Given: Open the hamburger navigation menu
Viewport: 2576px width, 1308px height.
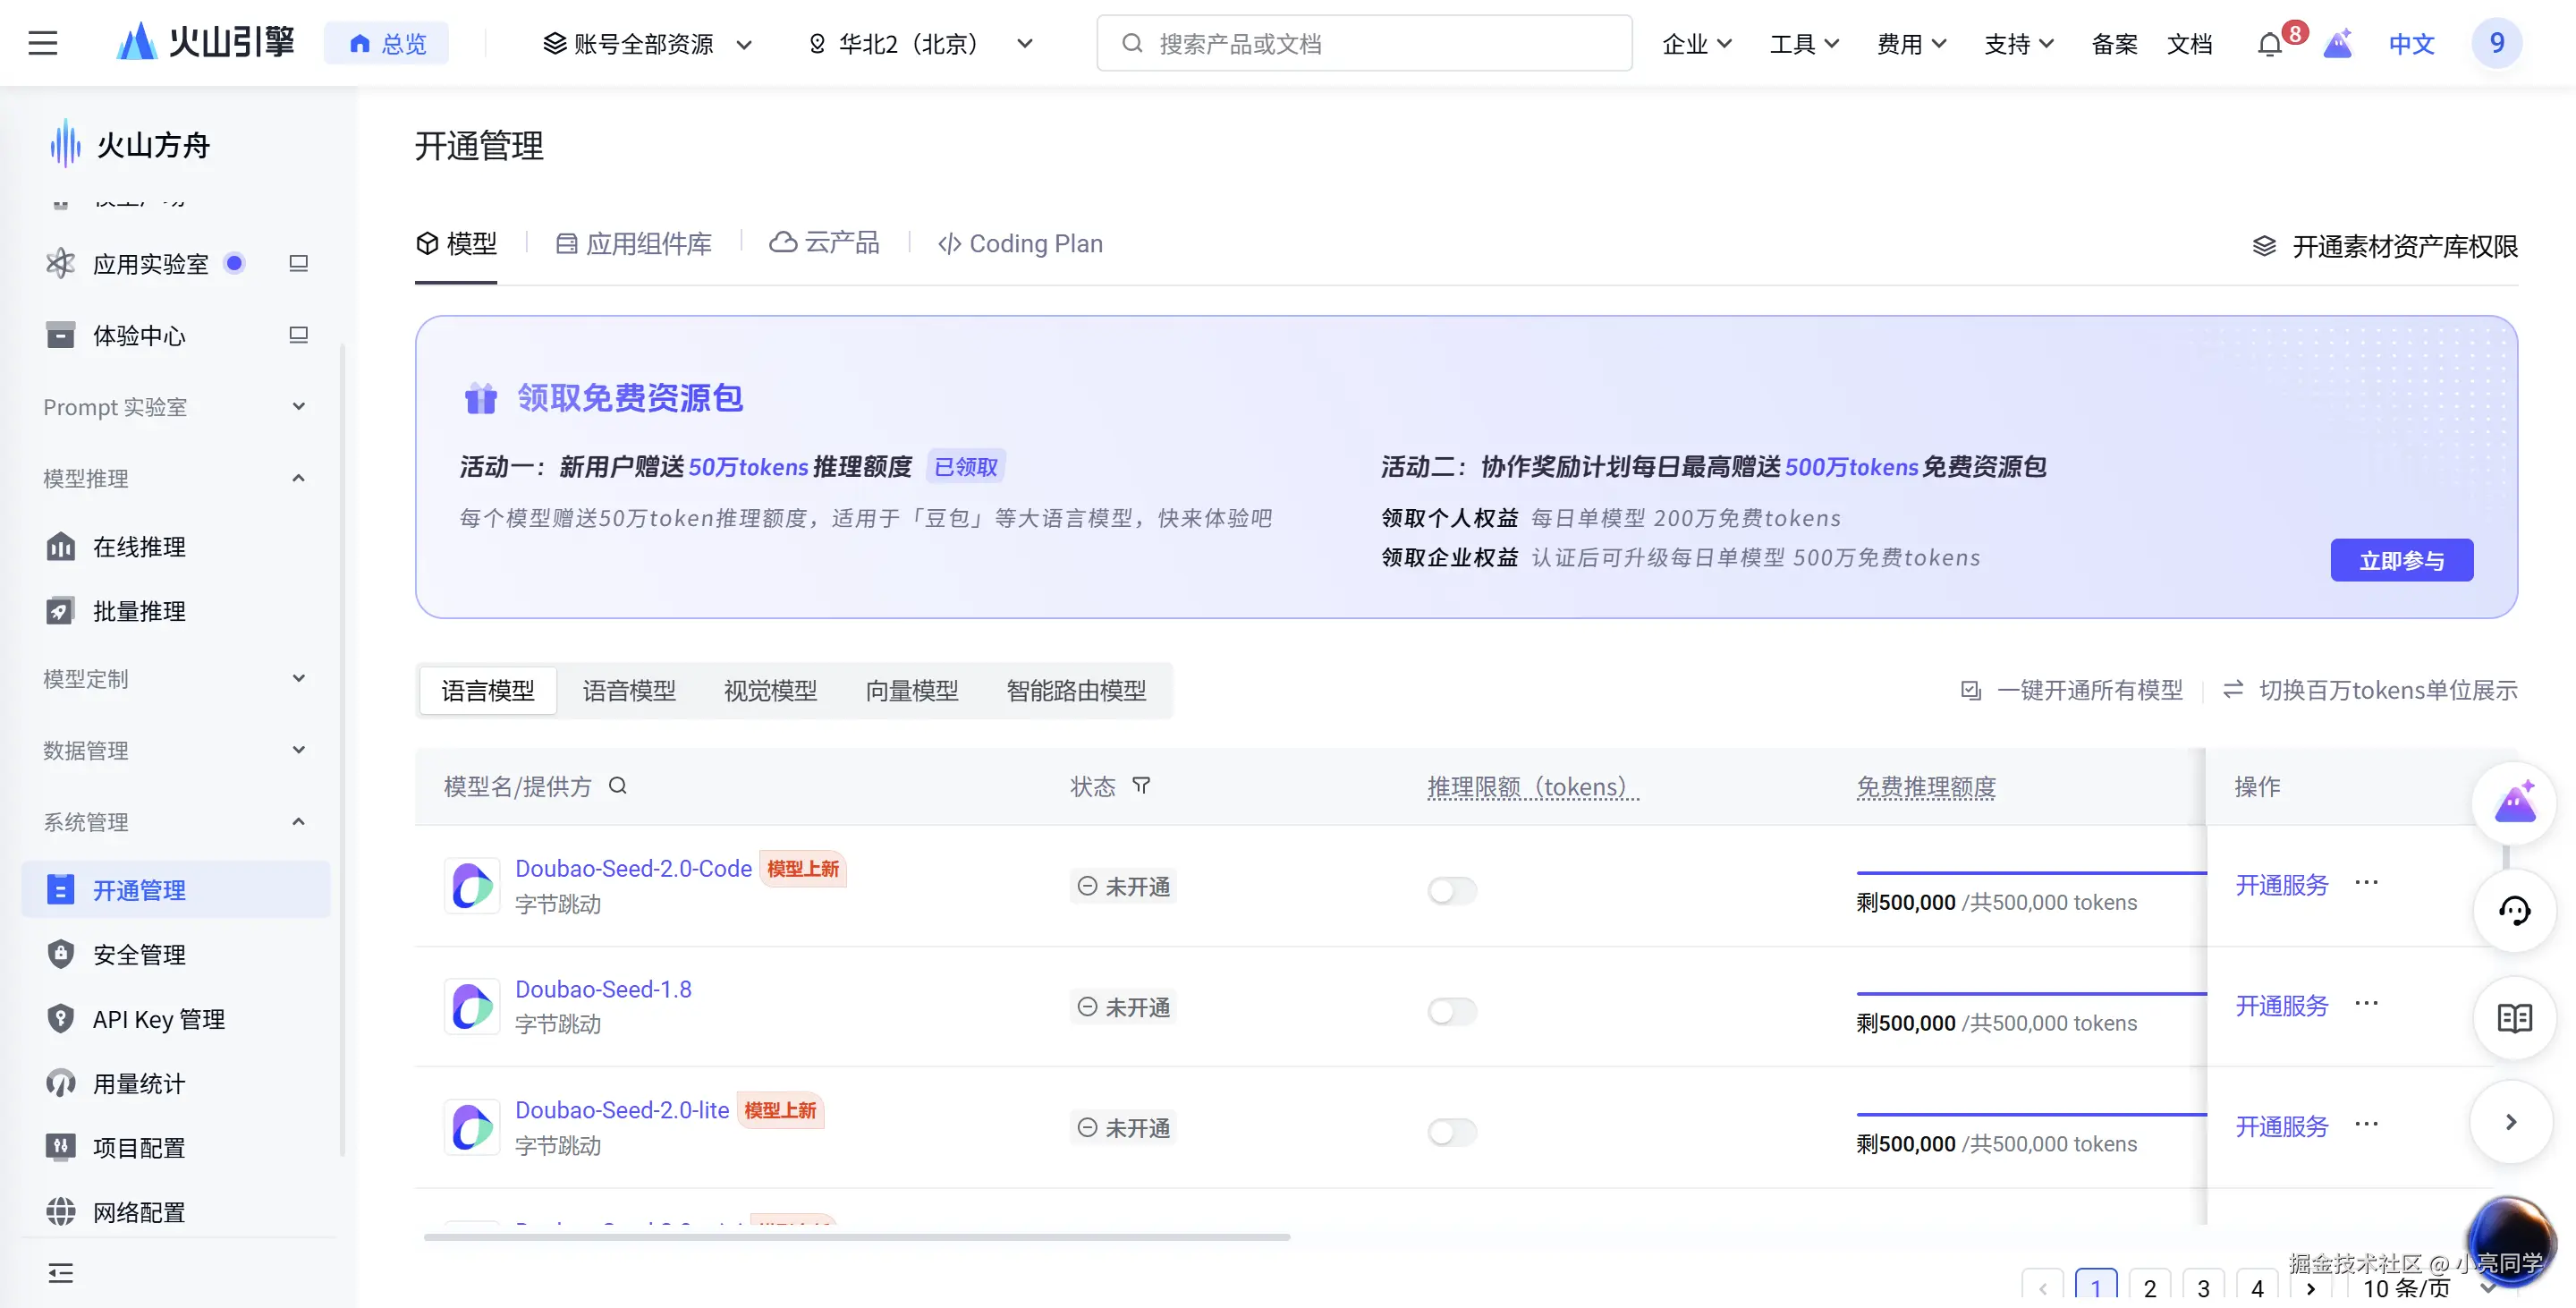Looking at the screenshot, I should (x=42, y=42).
